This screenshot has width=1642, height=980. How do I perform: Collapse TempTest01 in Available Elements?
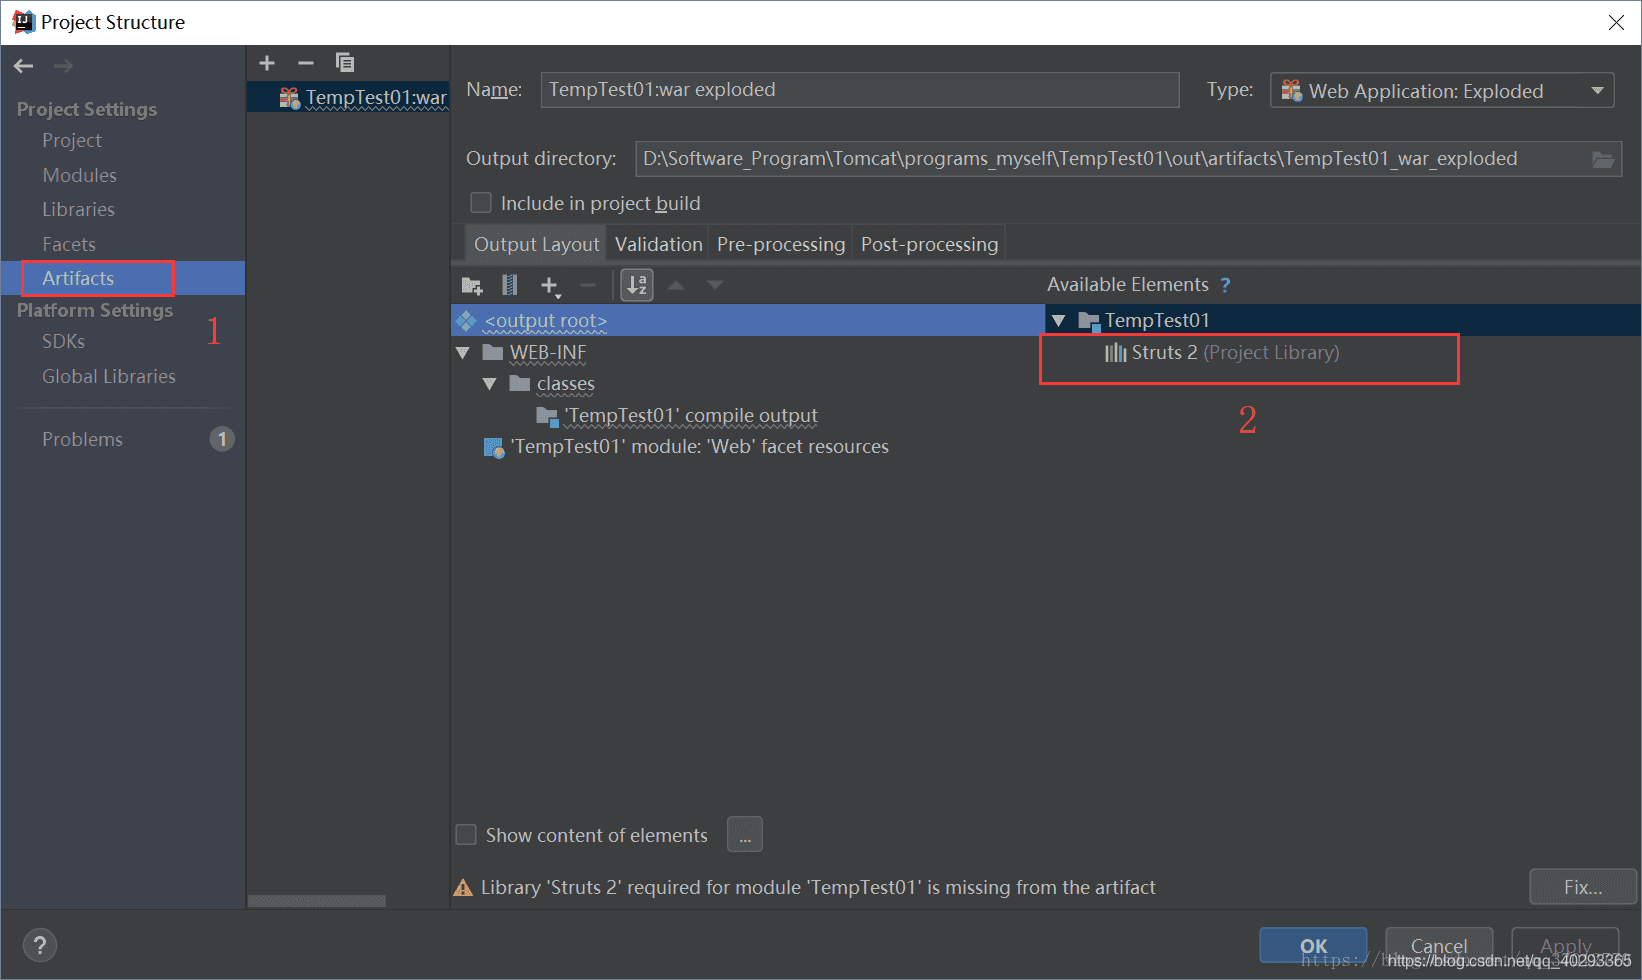point(1059,319)
